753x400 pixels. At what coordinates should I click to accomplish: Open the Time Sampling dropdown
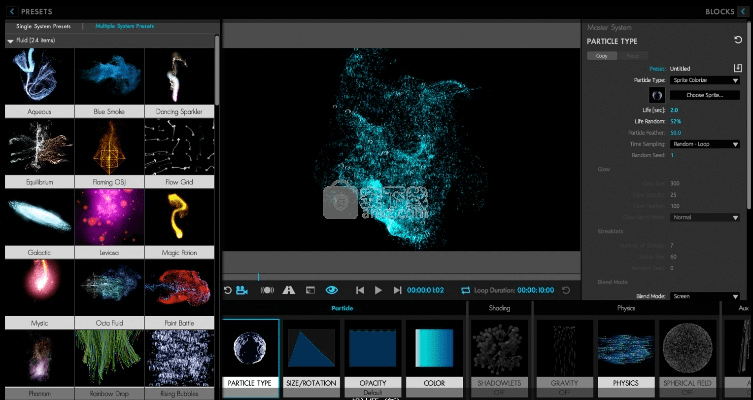pos(705,144)
